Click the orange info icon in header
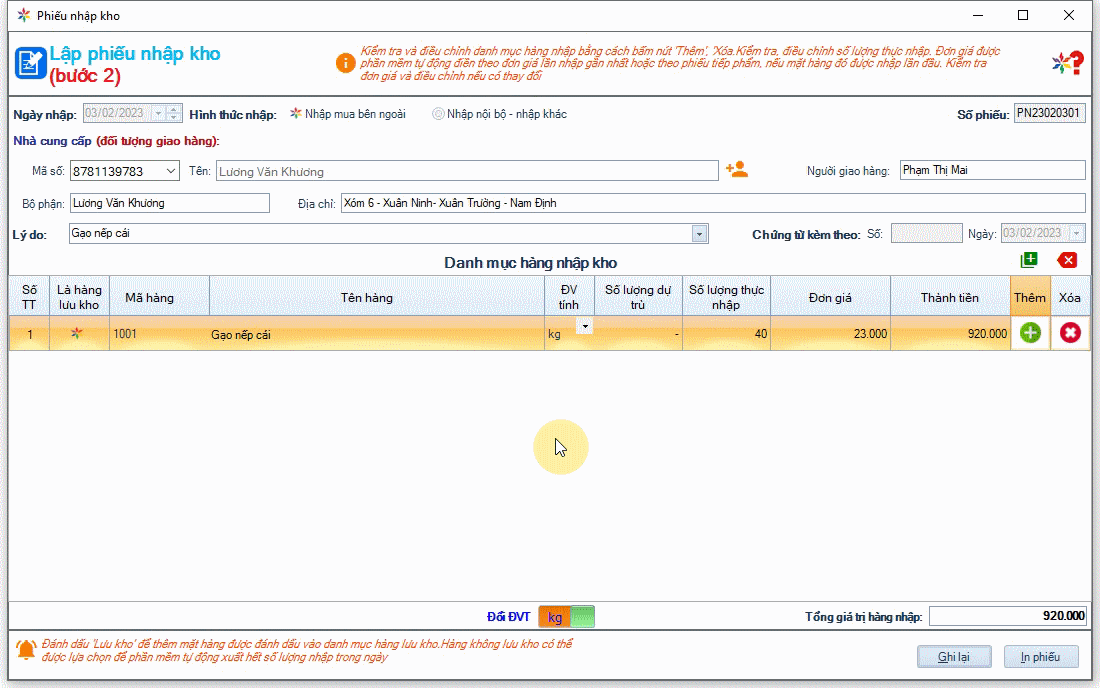 pyautogui.click(x=345, y=63)
